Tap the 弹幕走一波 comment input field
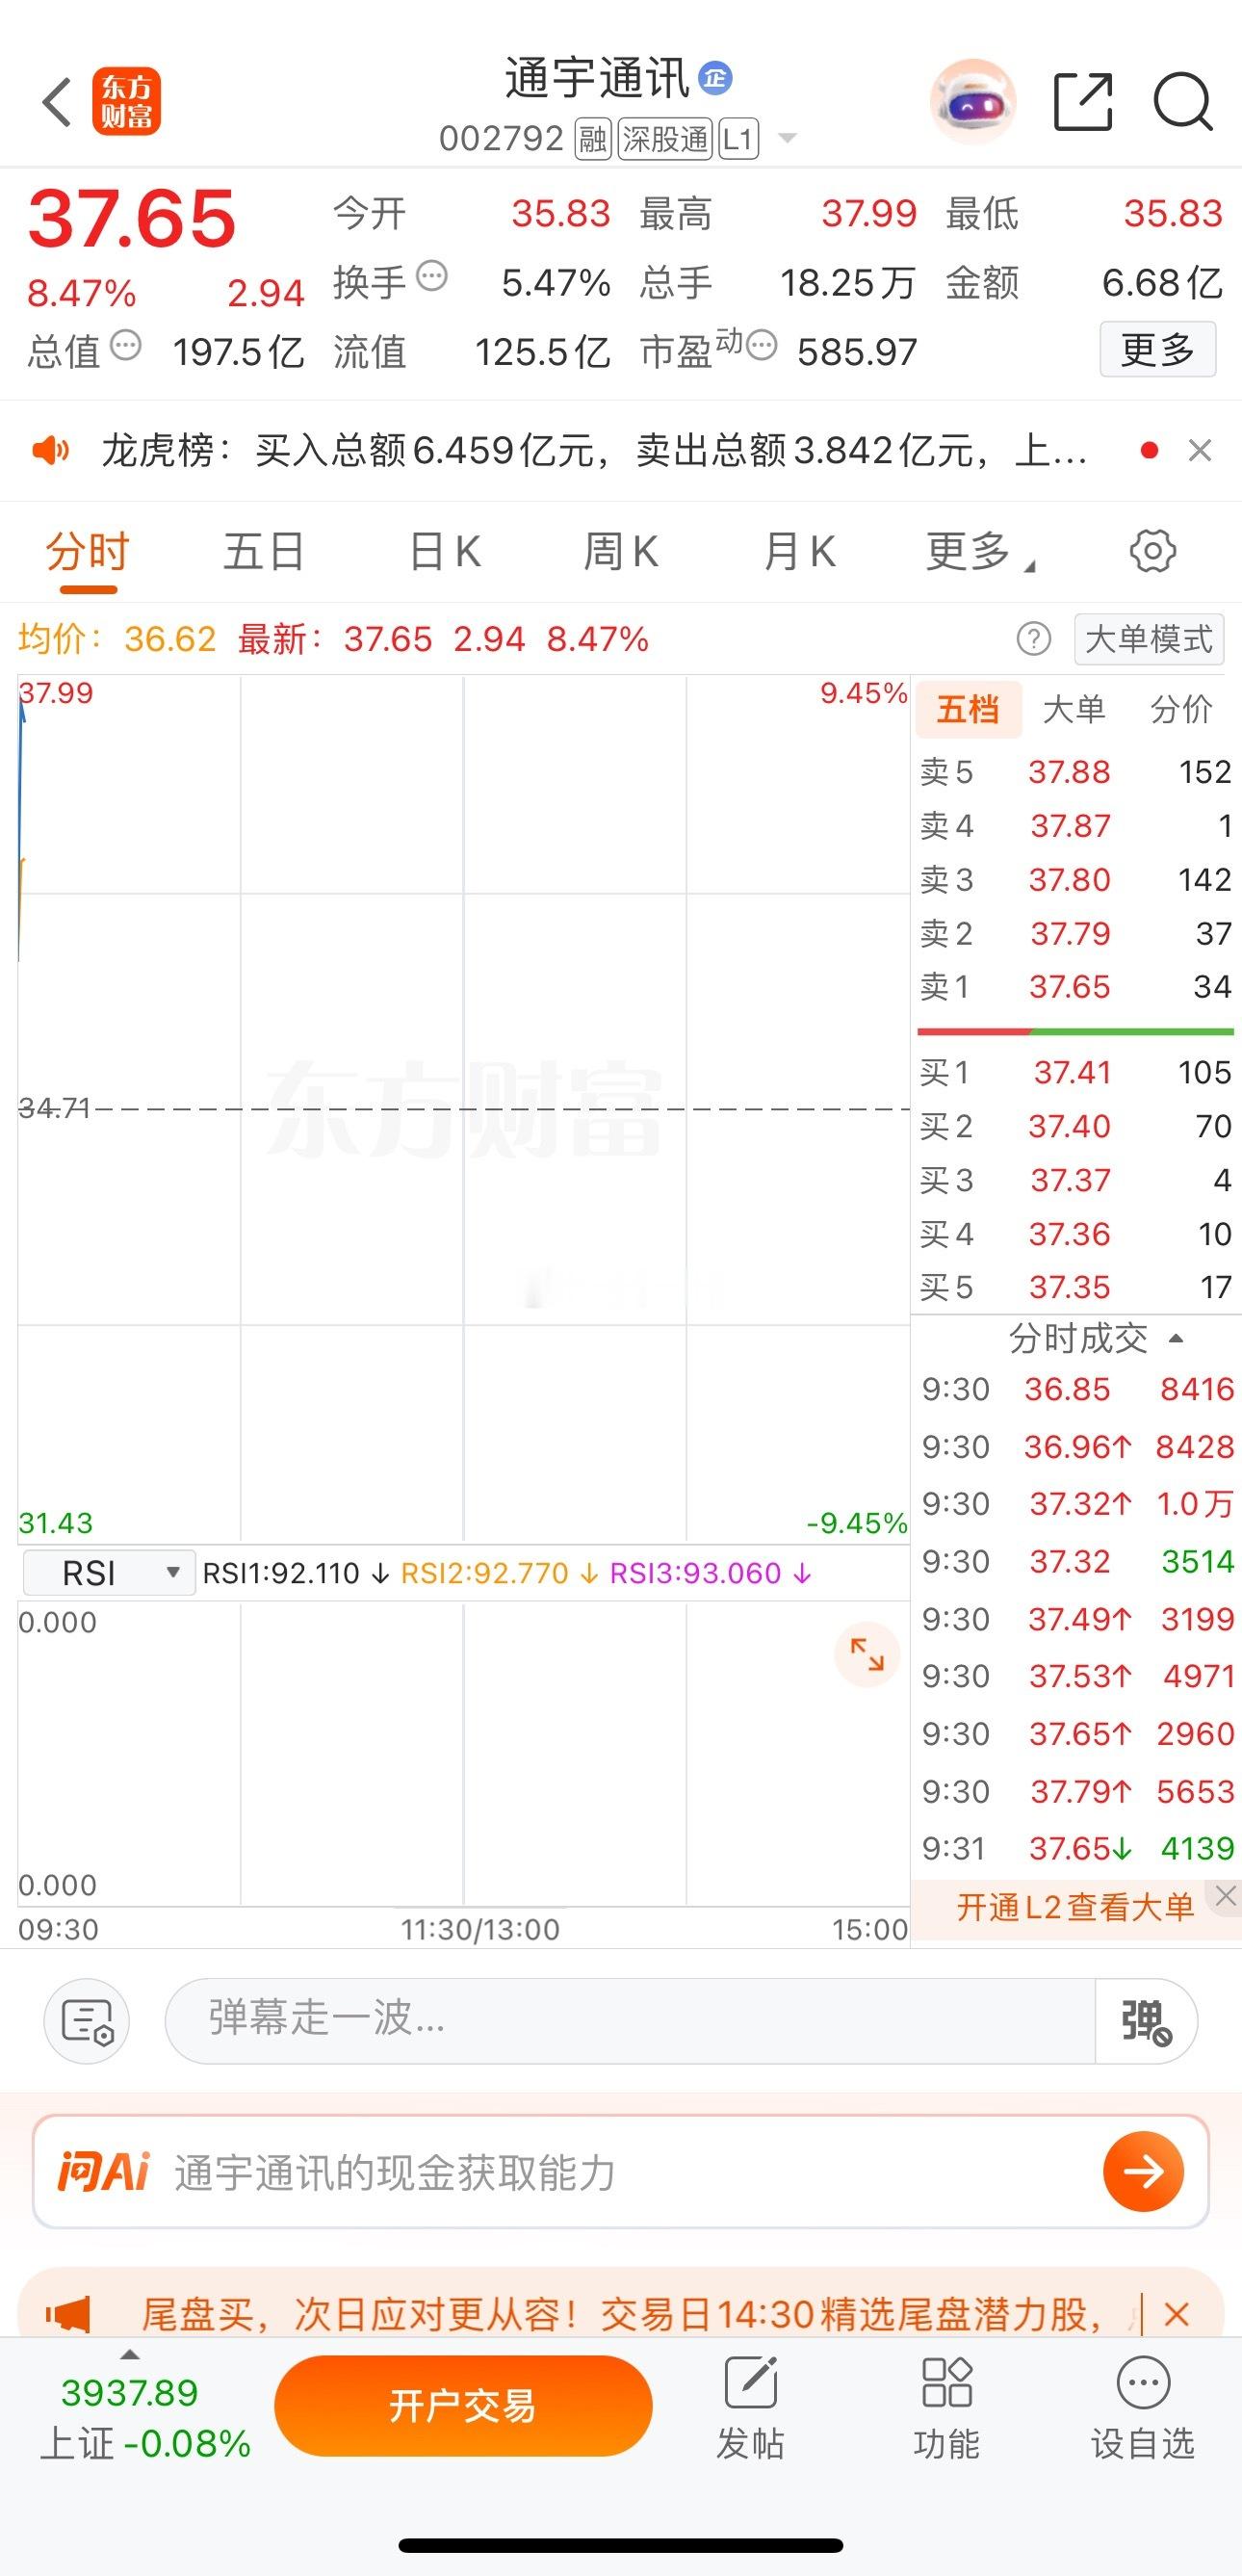The image size is (1242, 2576). pos(630,2021)
